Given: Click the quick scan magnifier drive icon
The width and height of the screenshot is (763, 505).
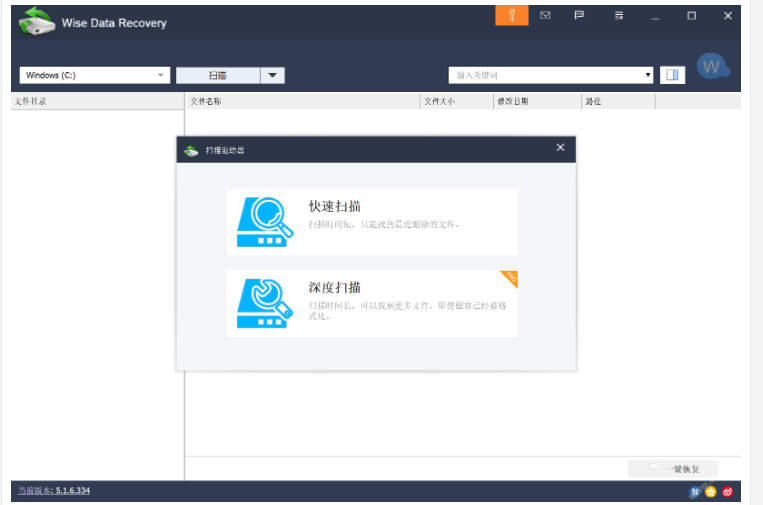Looking at the screenshot, I should point(265,221).
